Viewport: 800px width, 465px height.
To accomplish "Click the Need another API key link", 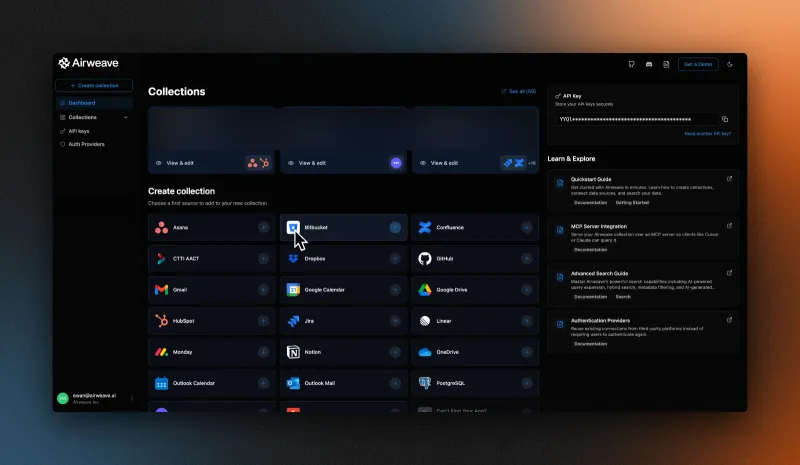I will click(x=707, y=133).
